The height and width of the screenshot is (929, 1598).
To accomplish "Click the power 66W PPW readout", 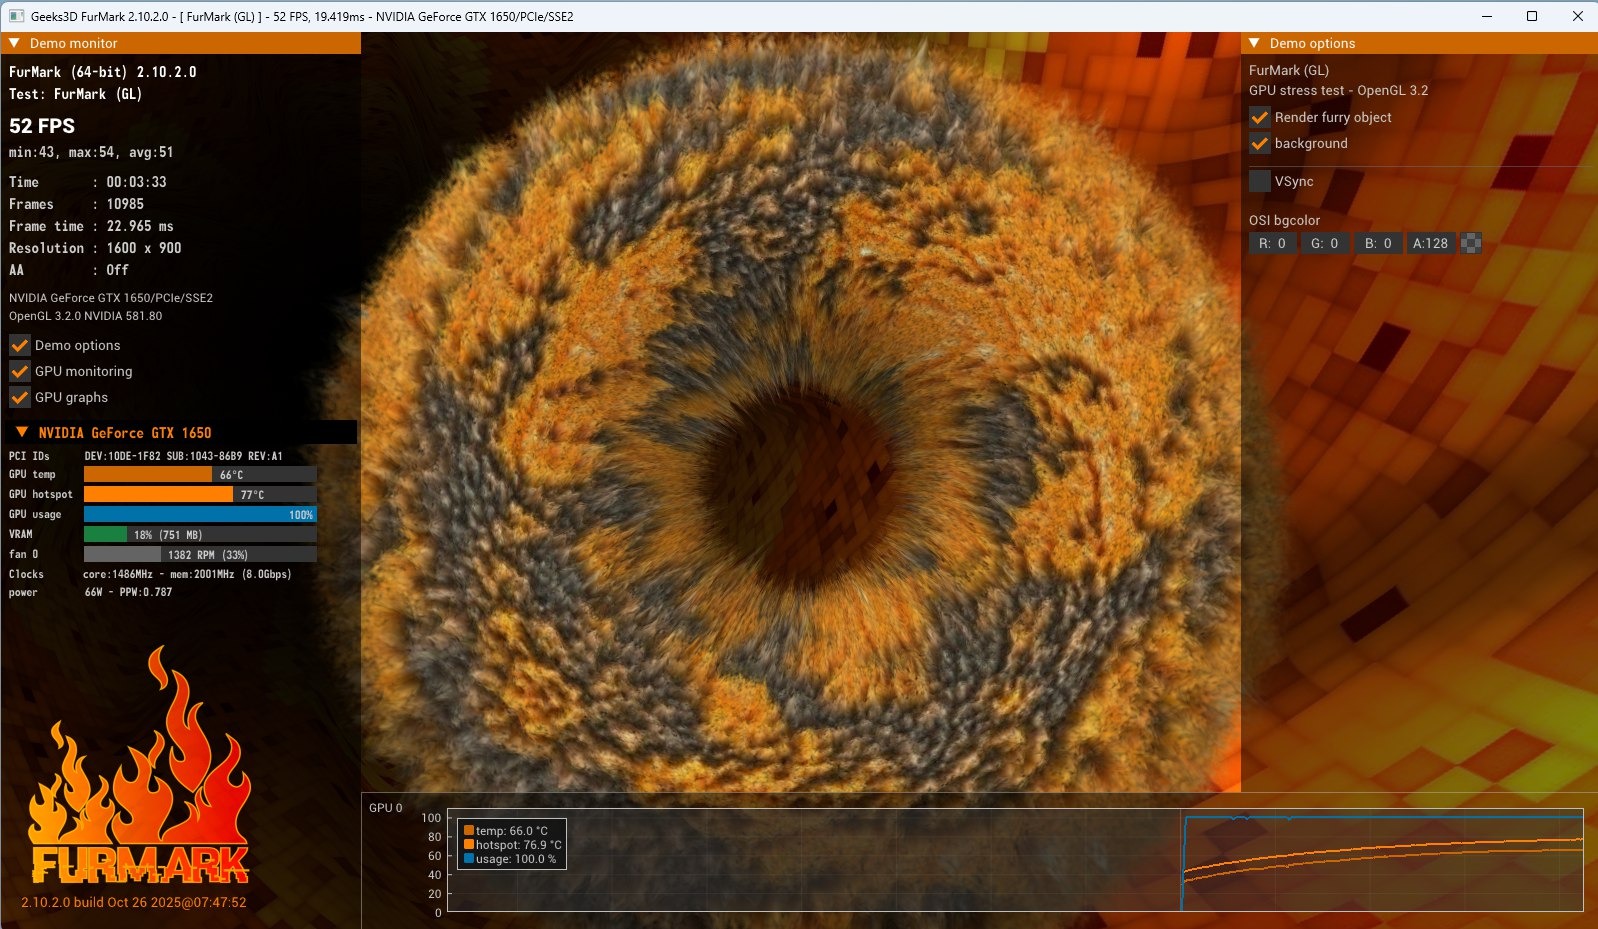I will [129, 592].
